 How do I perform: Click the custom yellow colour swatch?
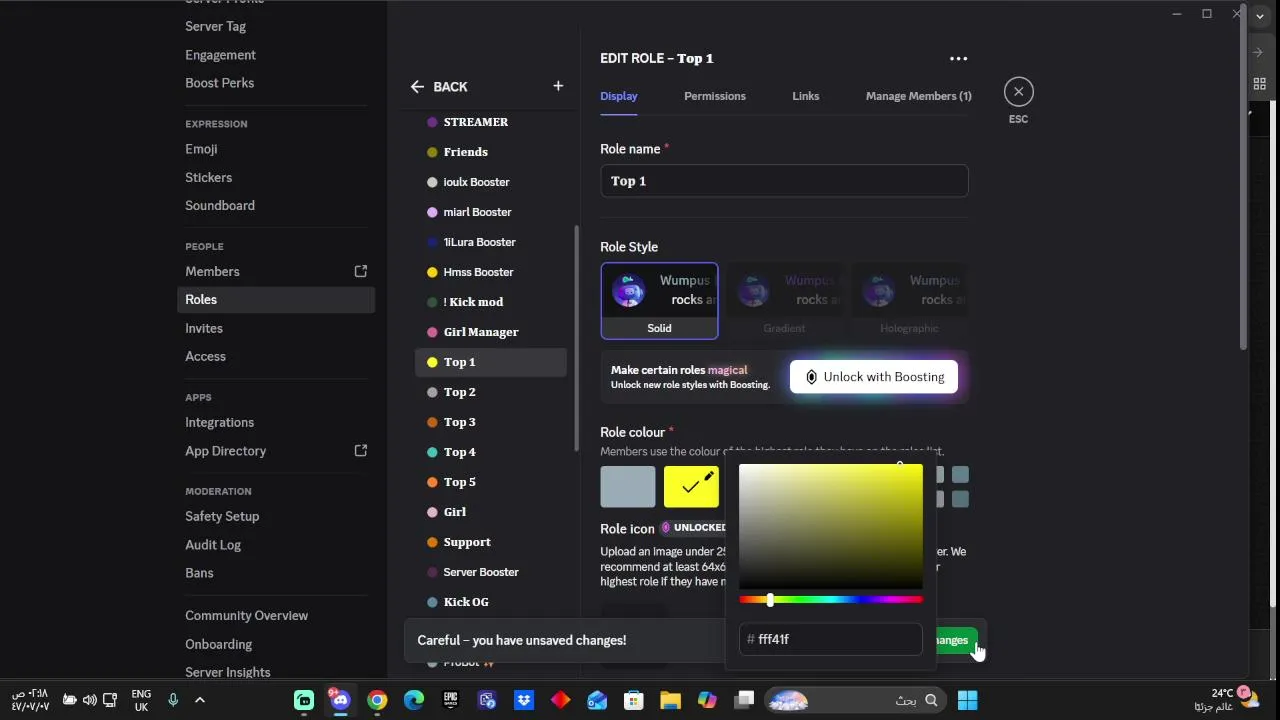[x=691, y=487]
